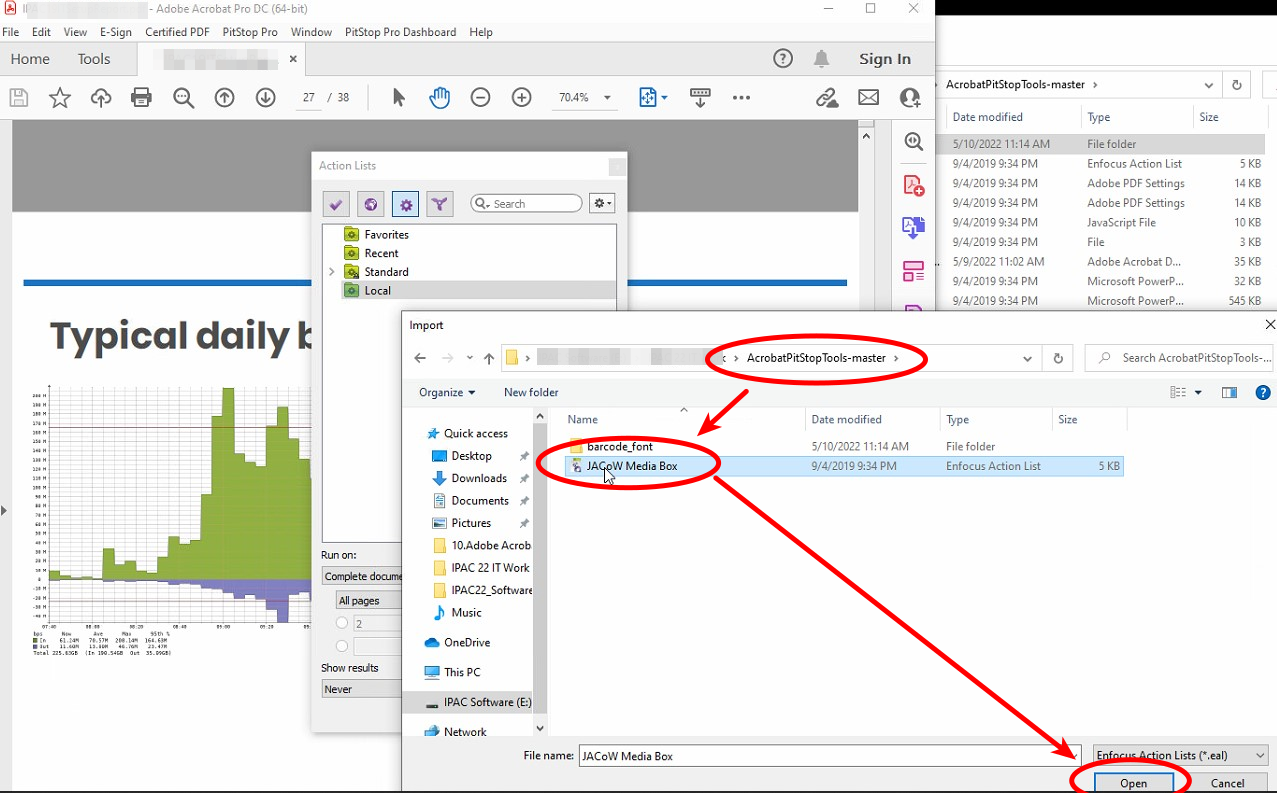Click the magnifier icon in Acrobat right pane
The width and height of the screenshot is (1277, 793).
point(913,142)
